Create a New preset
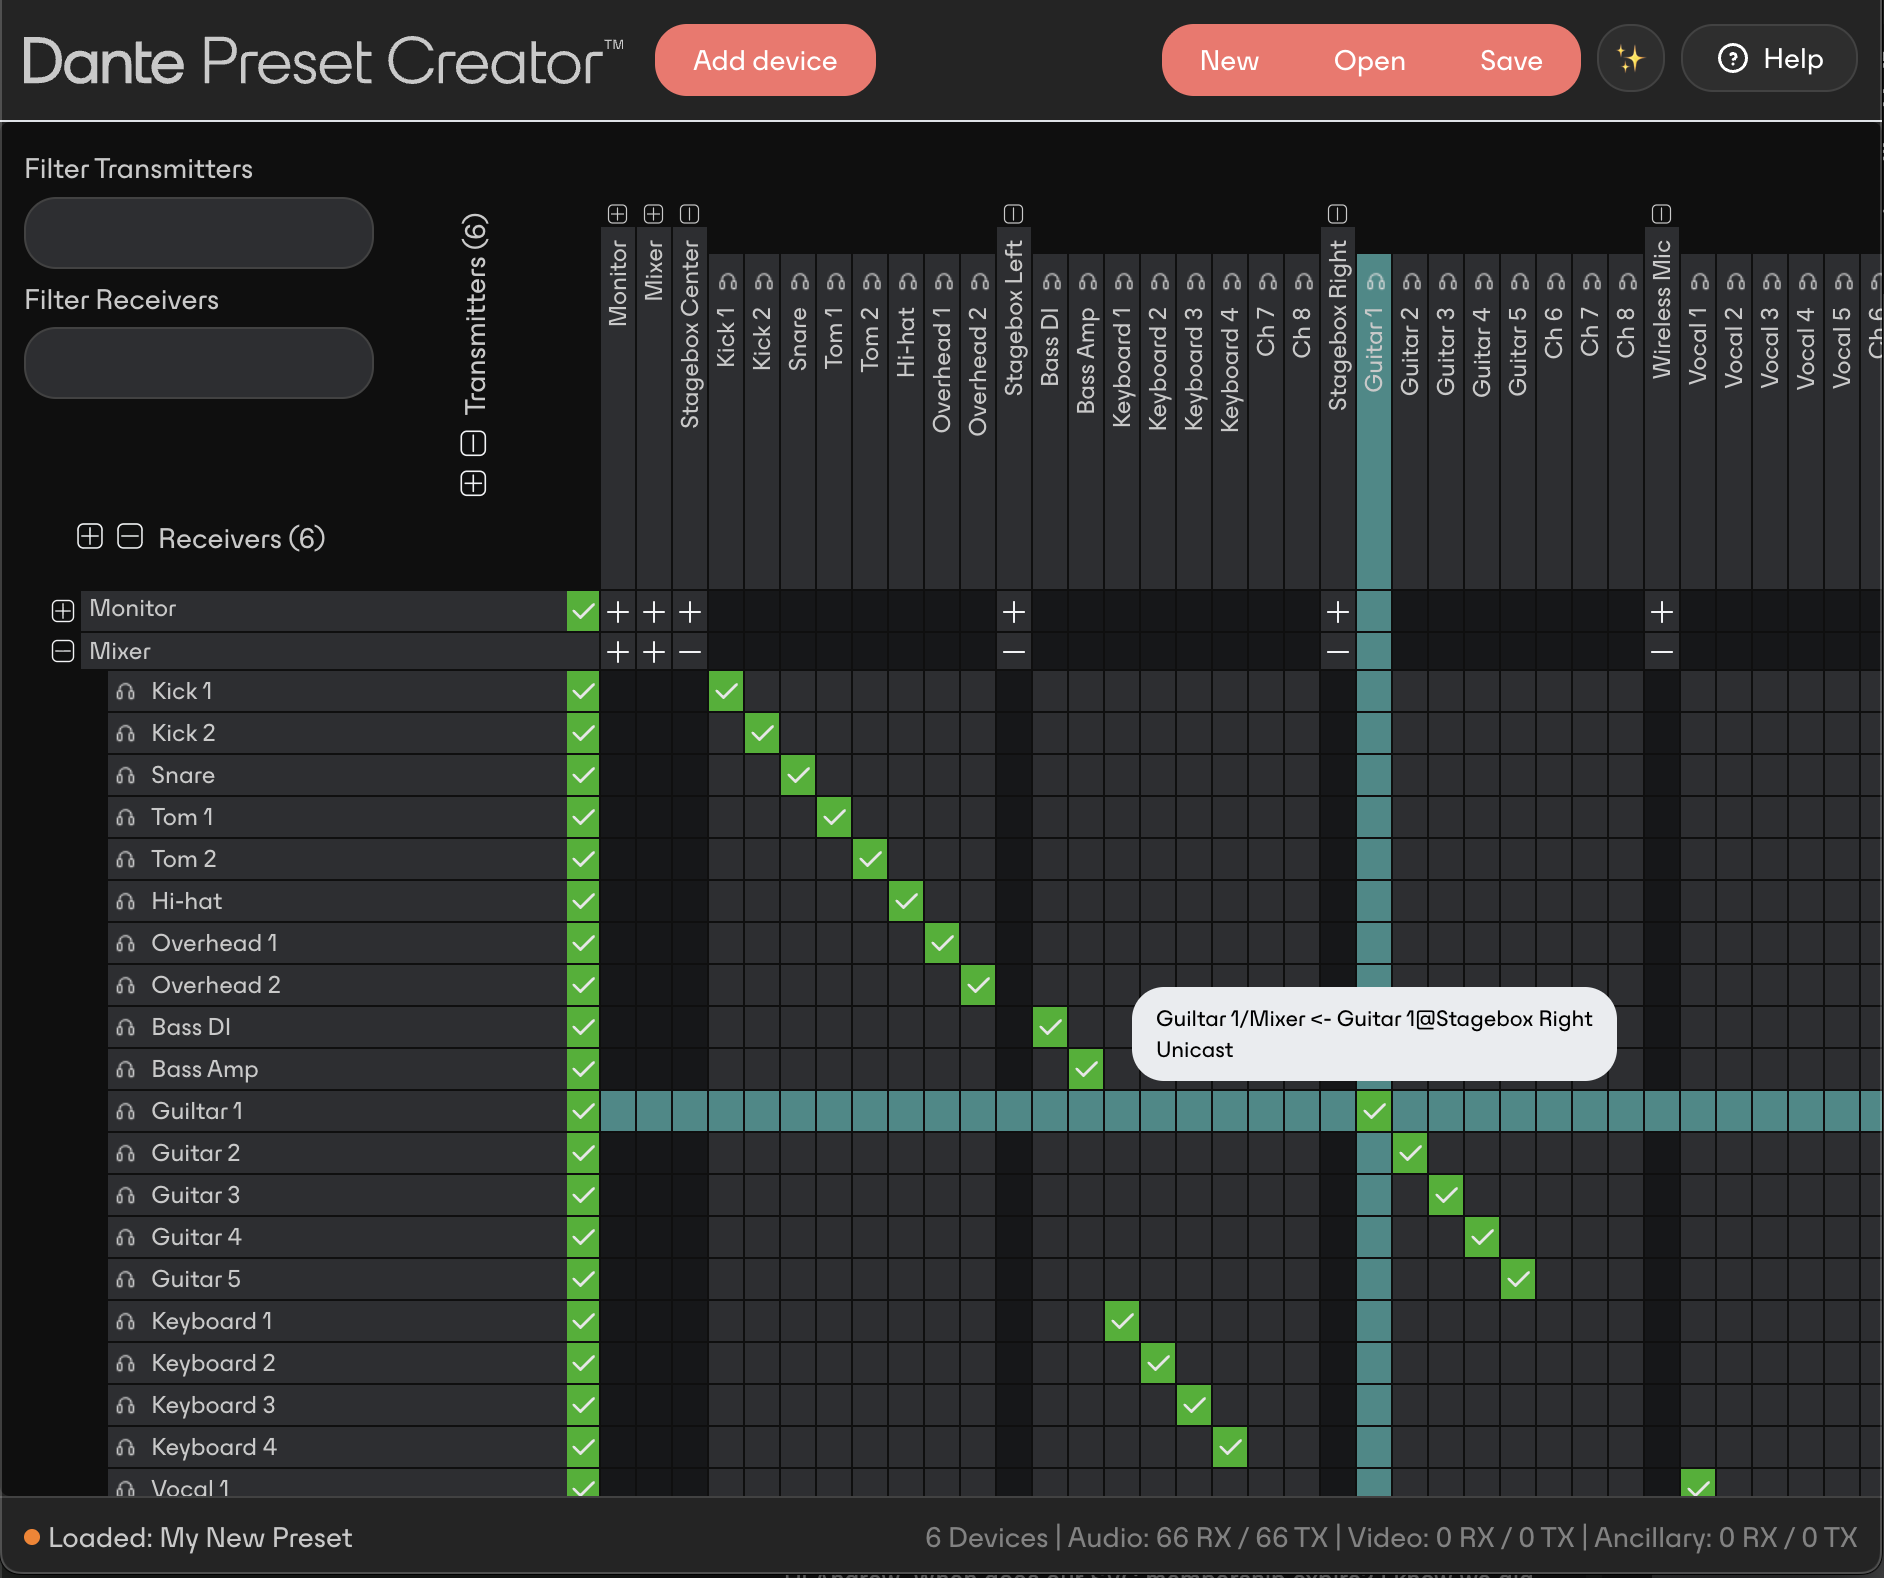 point(1229,60)
